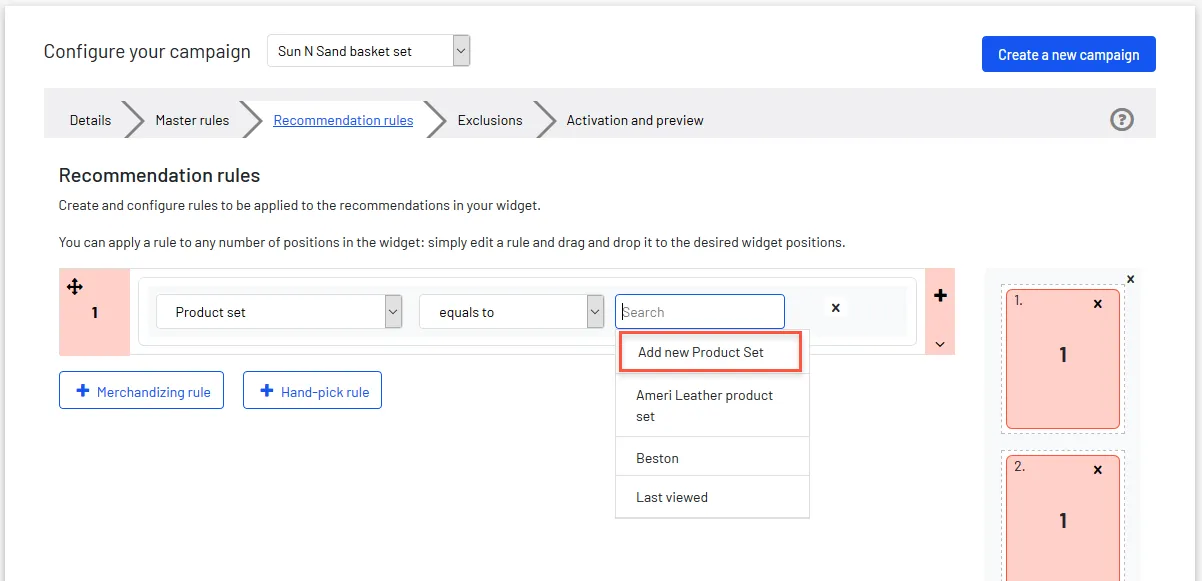Viewport: 1202px width, 581px height.
Task: Close the widget preview panel
Action: click(x=1131, y=279)
